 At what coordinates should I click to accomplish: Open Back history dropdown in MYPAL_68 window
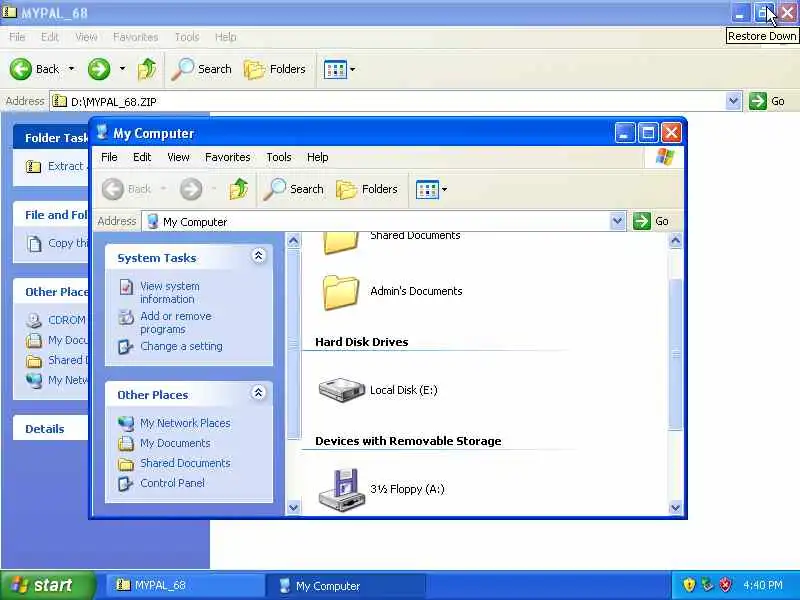(71, 69)
